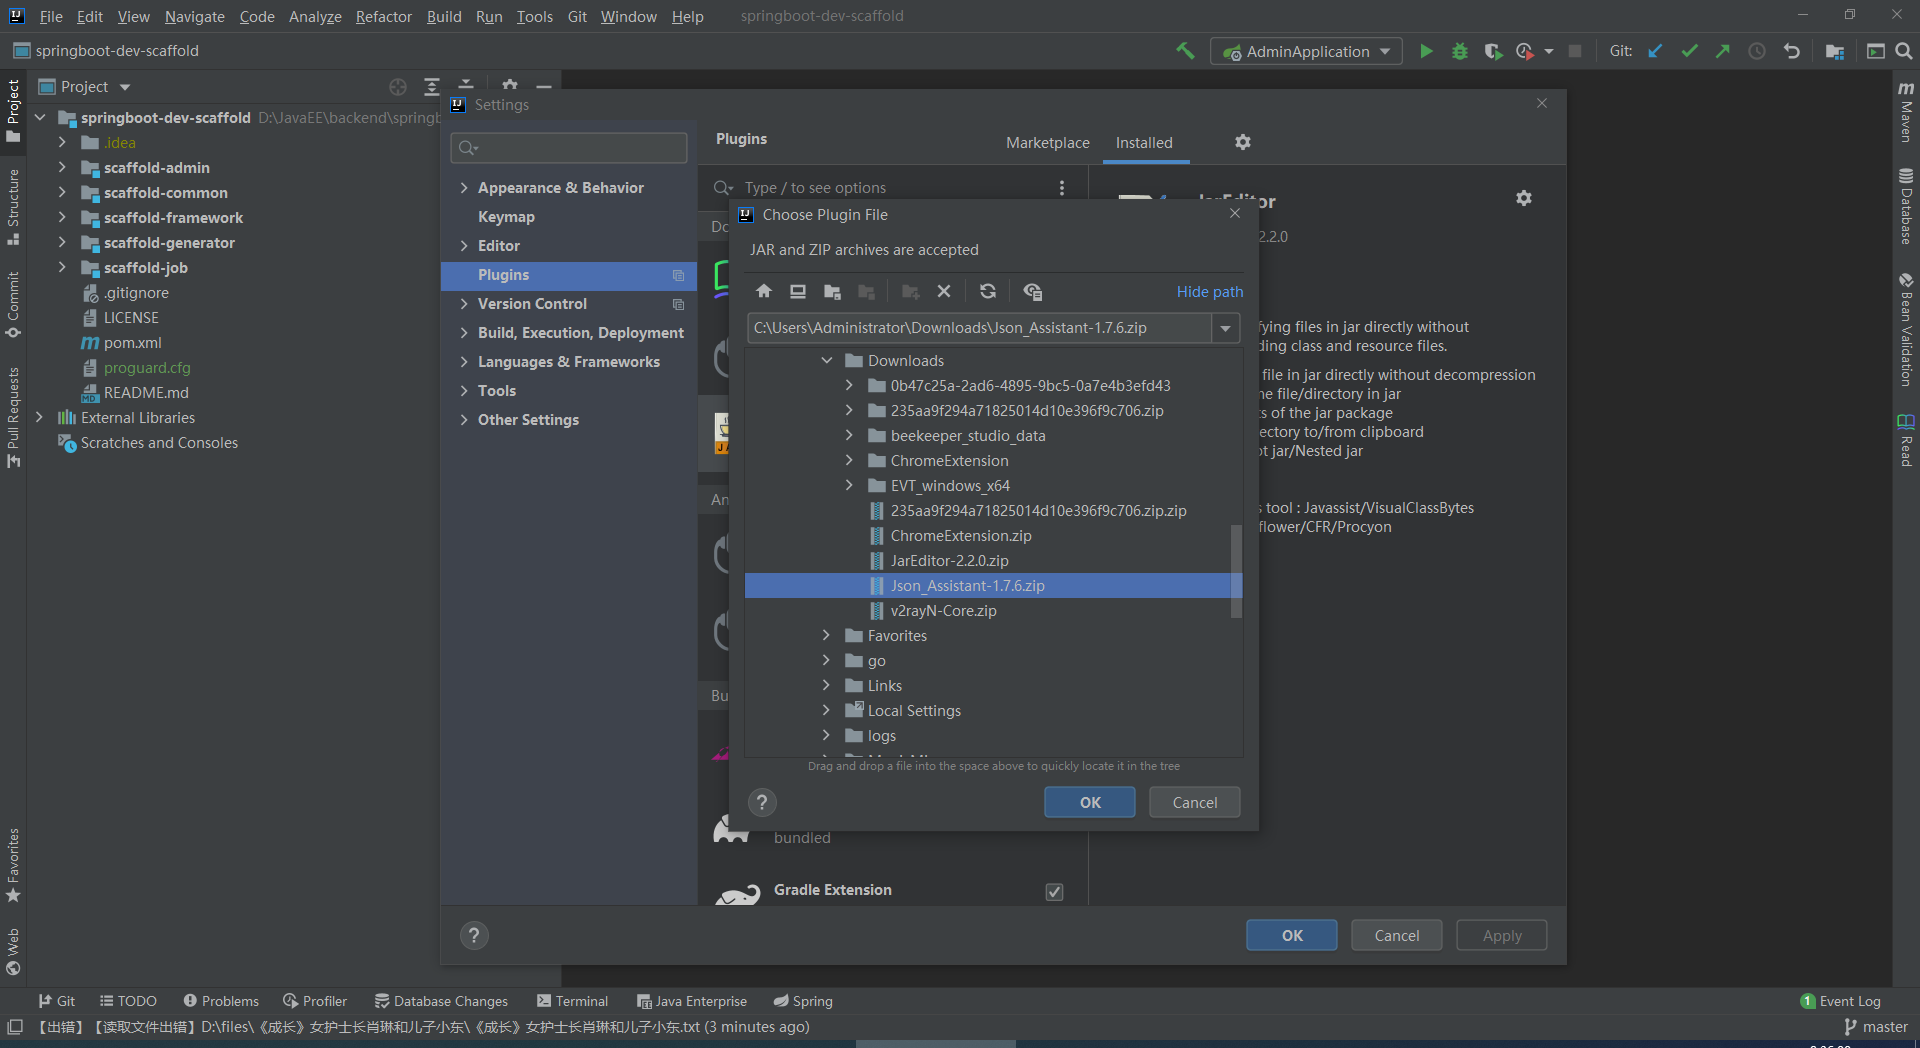Viewport: 1920px width, 1048px height.
Task: Commit changes using the checkmark icon
Action: 1690,51
